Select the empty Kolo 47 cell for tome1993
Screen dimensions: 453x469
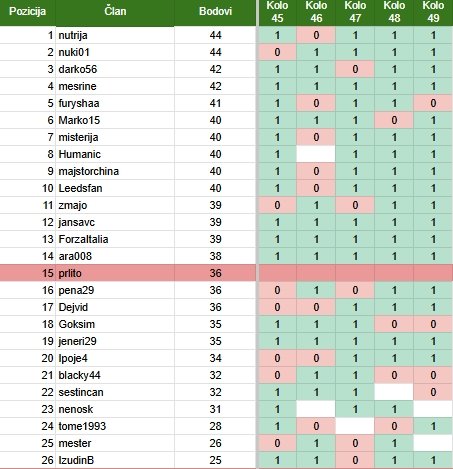(x=355, y=426)
